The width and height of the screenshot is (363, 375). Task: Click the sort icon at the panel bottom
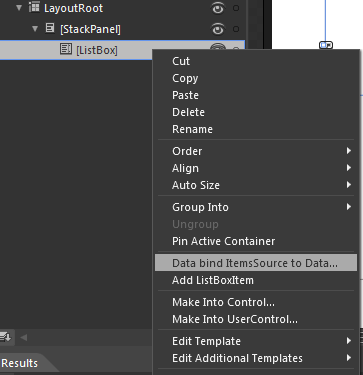pos(5,337)
